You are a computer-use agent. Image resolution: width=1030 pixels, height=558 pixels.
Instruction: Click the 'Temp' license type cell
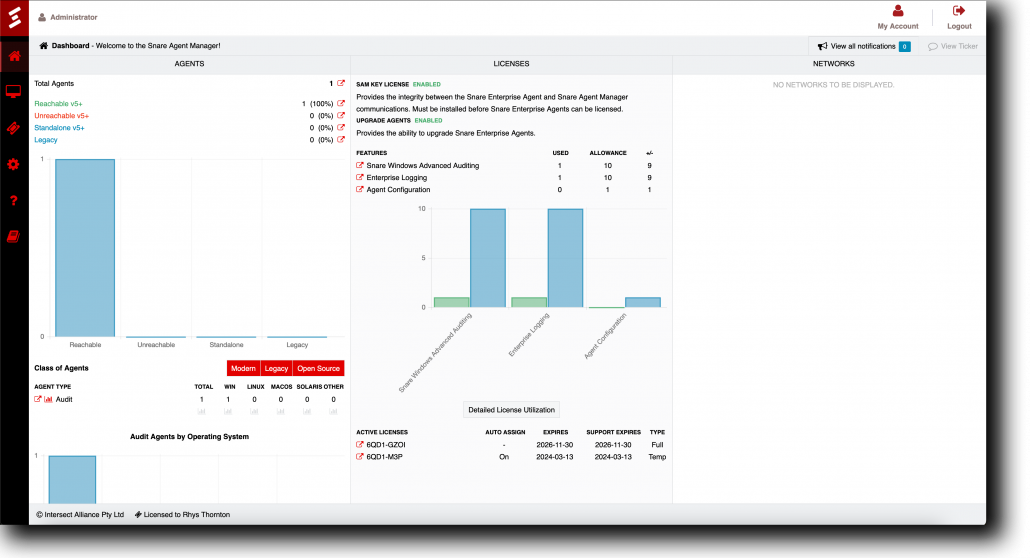click(x=658, y=457)
